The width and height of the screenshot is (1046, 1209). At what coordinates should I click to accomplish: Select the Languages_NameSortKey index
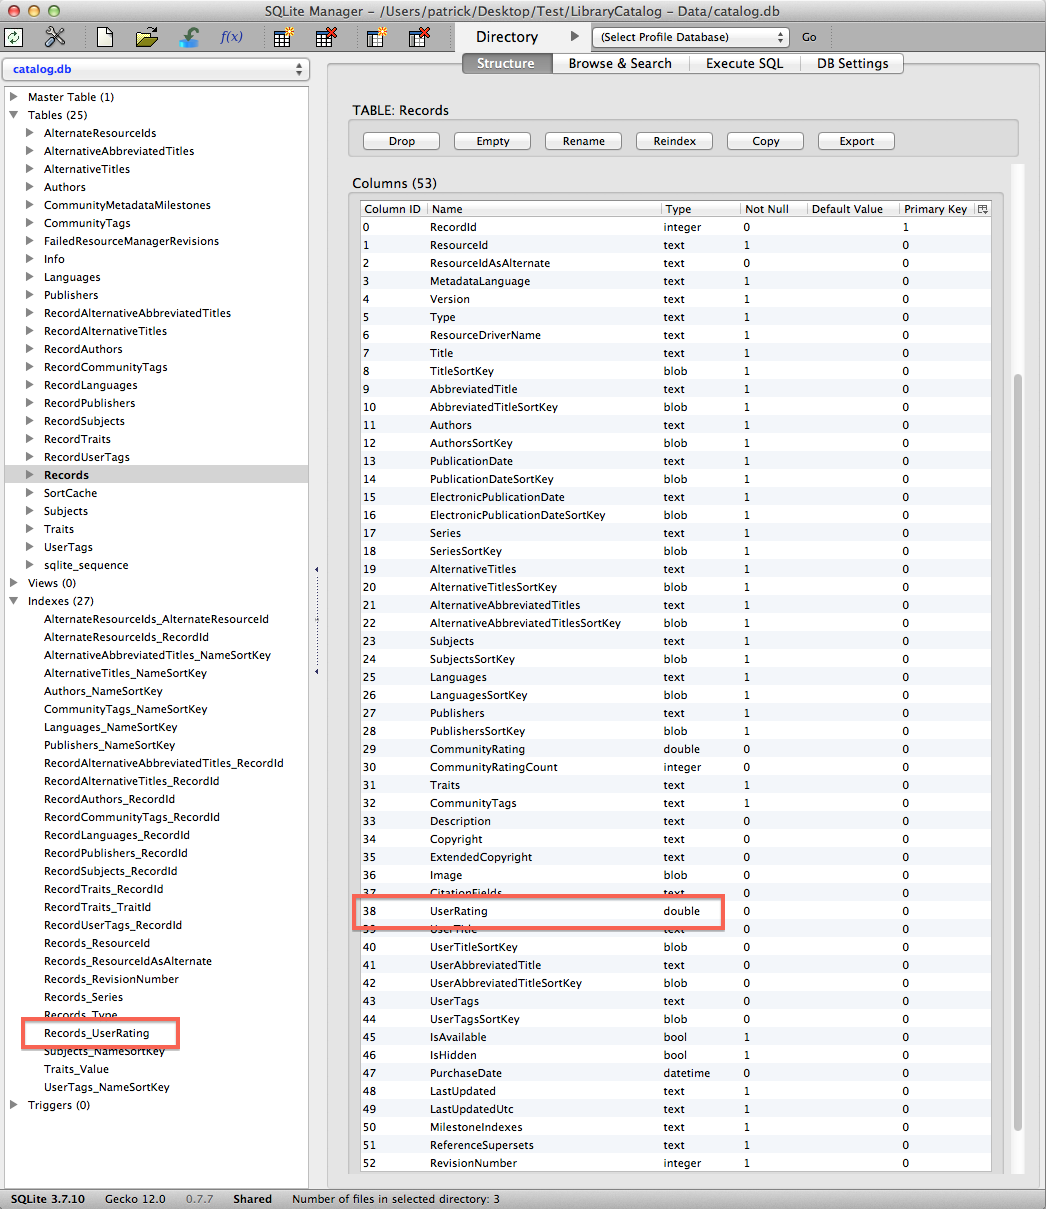pyautogui.click(x=111, y=727)
